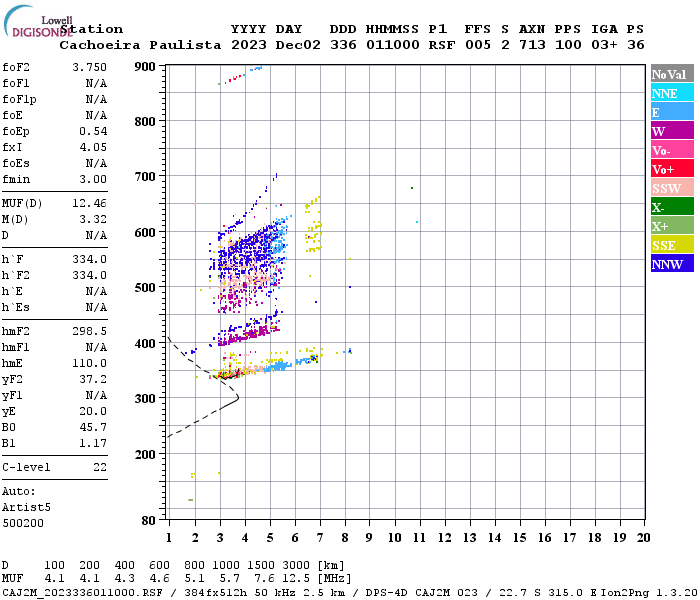Click the hmE value 110.0
700x600 pixels.
click(x=89, y=363)
